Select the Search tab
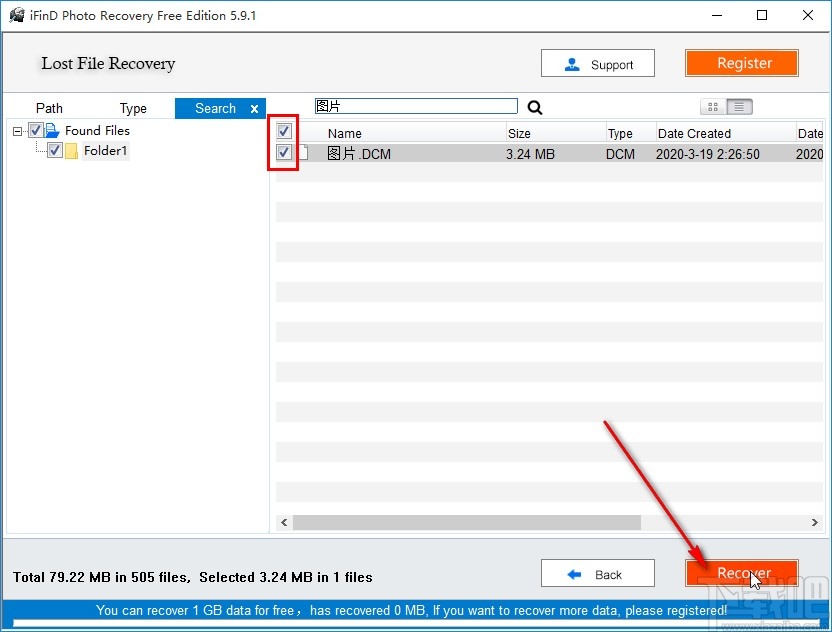832x632 pixels. (215, 108)
